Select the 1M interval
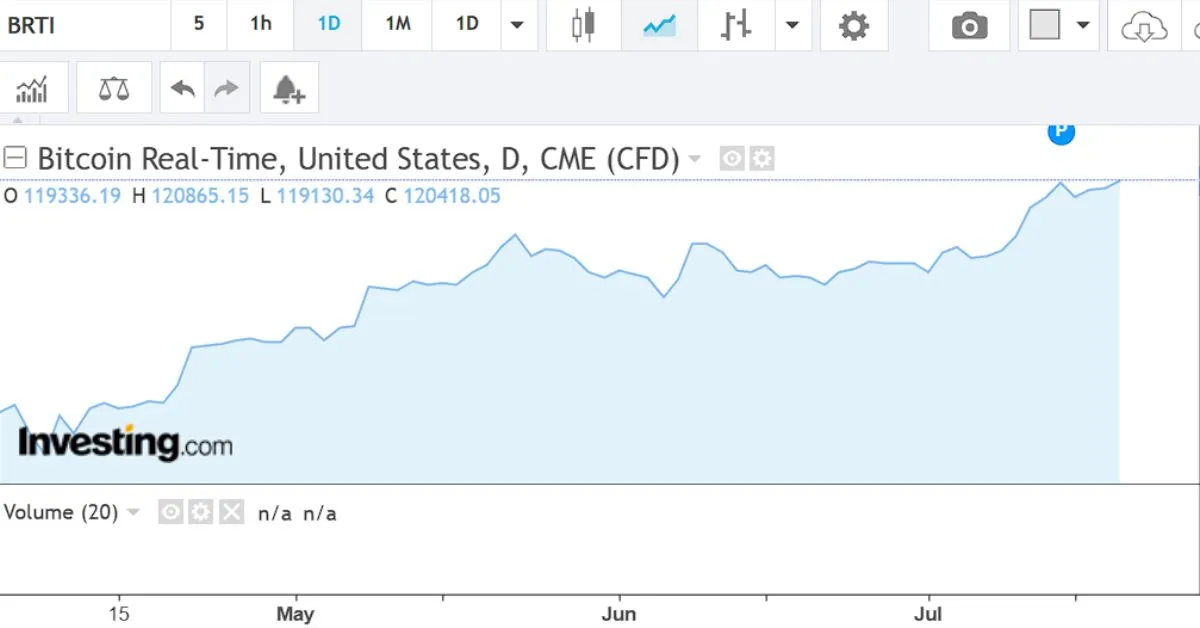 [398, 25]
